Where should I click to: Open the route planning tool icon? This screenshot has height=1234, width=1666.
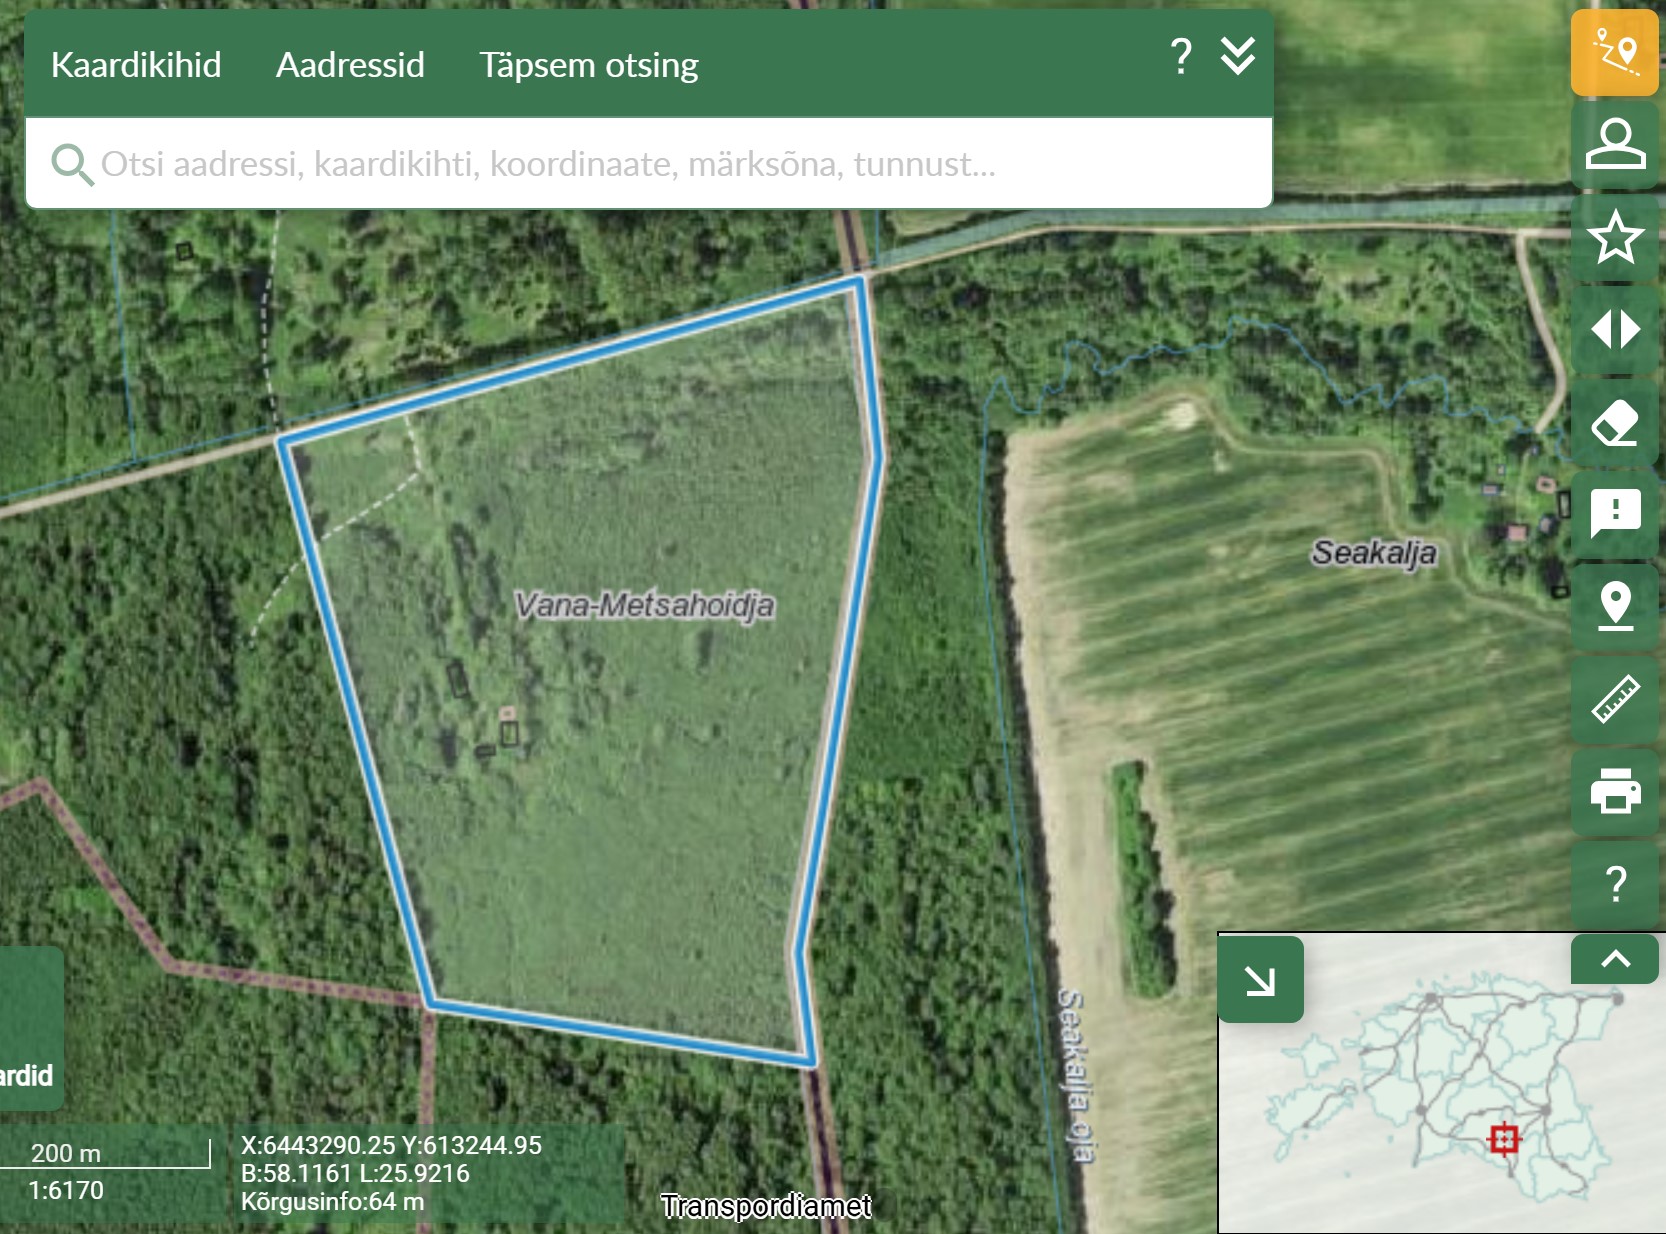(x=1614, y=53)
